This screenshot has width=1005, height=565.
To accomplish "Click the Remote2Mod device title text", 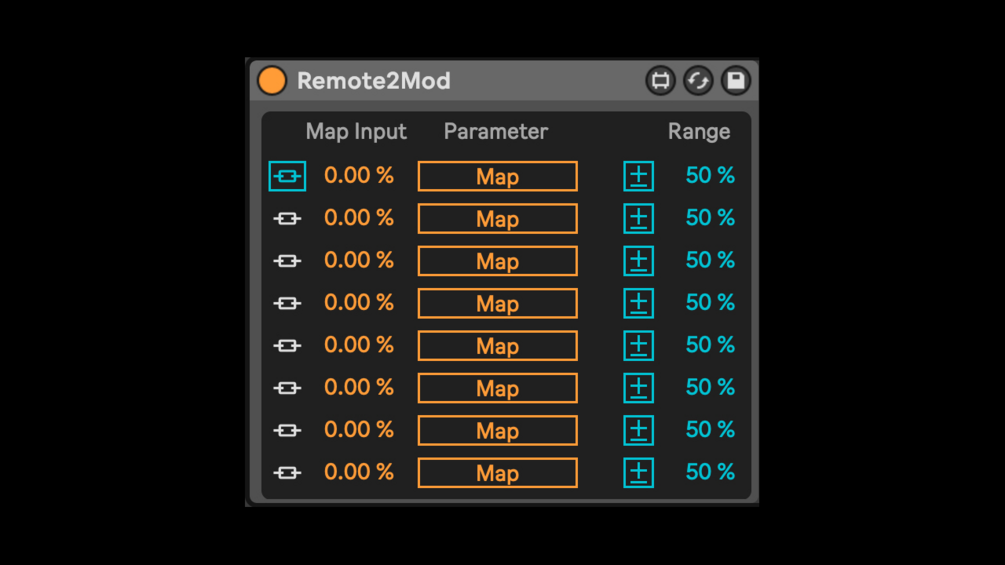I will (x=374, y=81).
